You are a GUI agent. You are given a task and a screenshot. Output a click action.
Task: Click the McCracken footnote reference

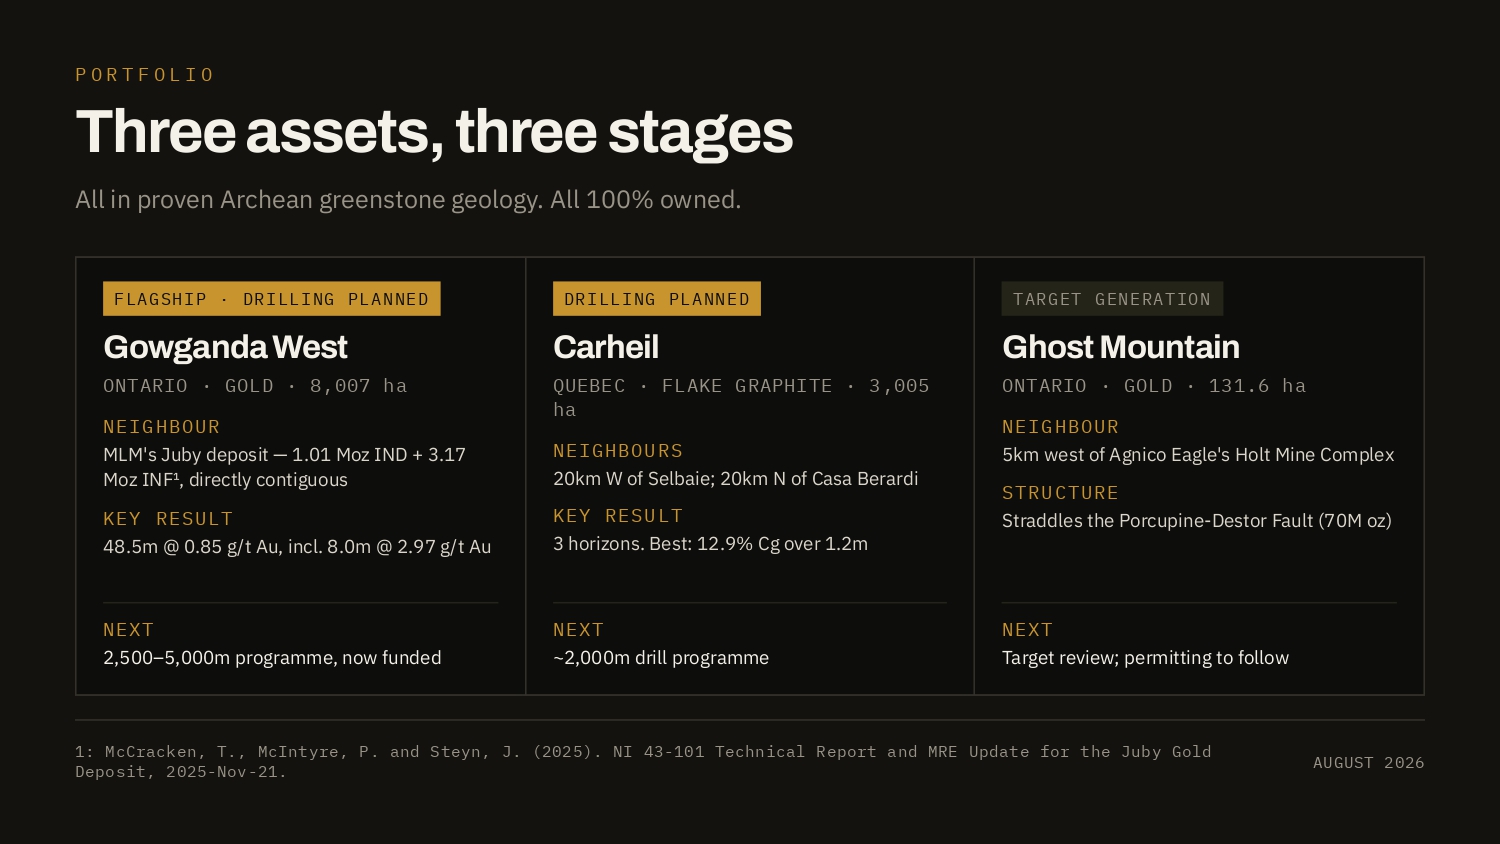pyautogui.click(x=643, y=762)
